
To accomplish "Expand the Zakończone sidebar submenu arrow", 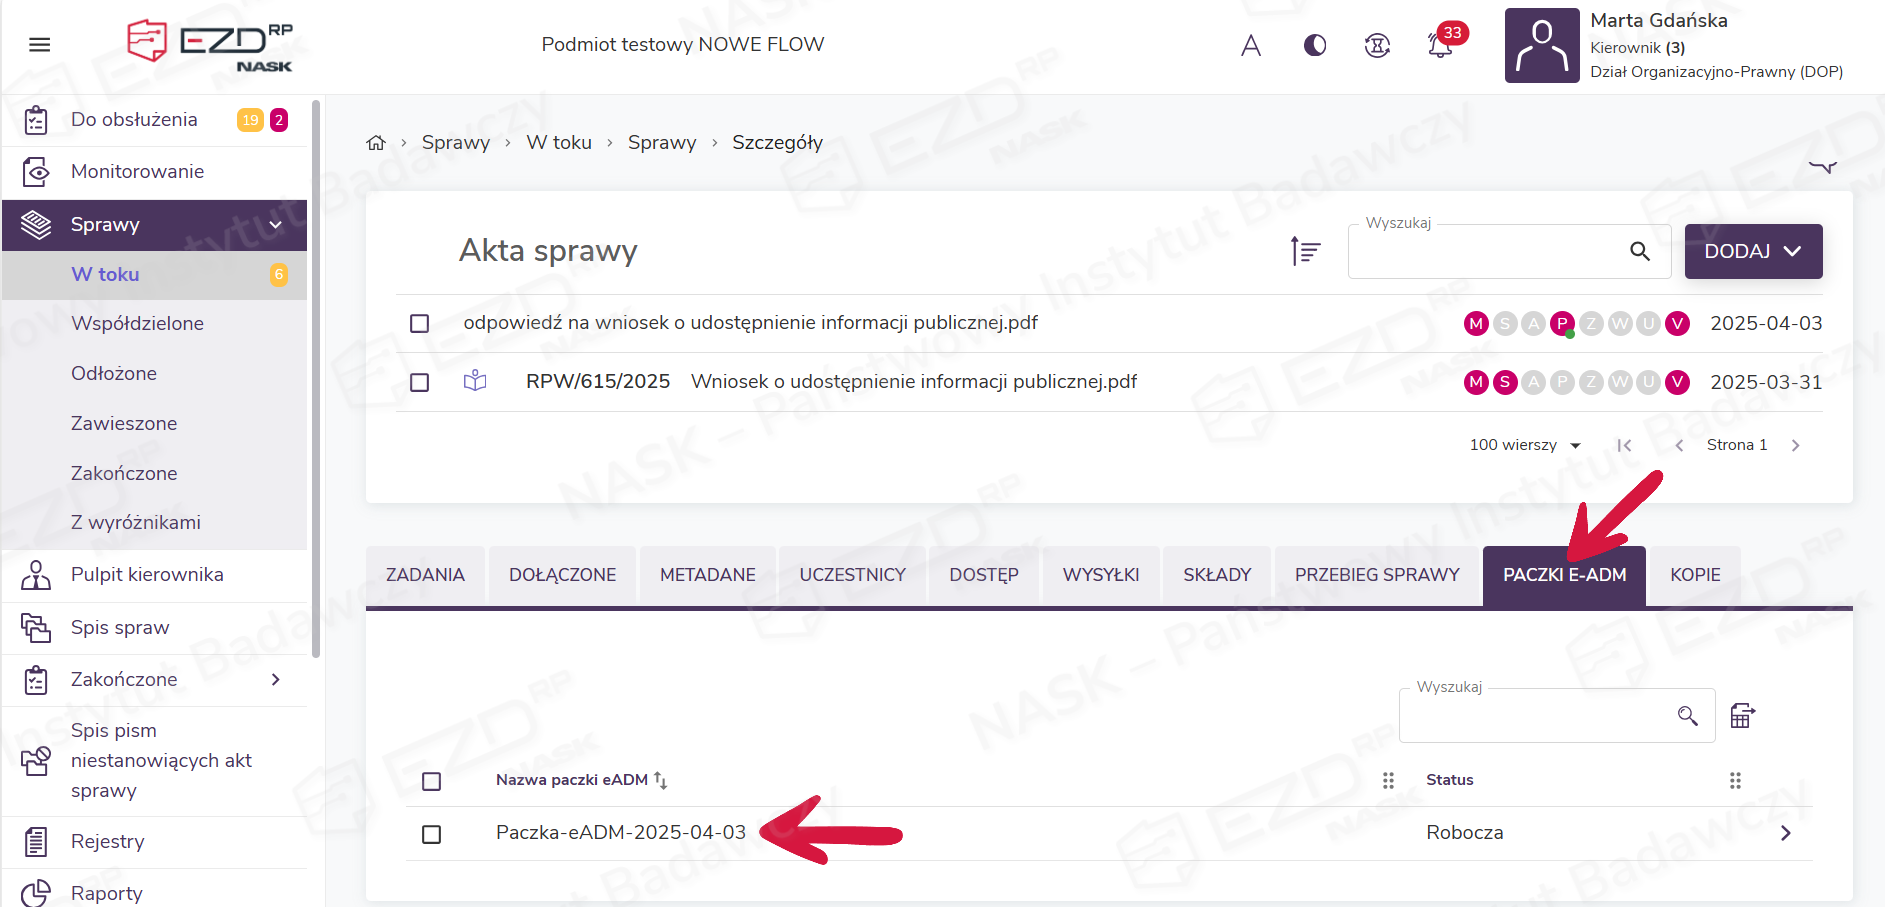I will click(x=276, y=680).
